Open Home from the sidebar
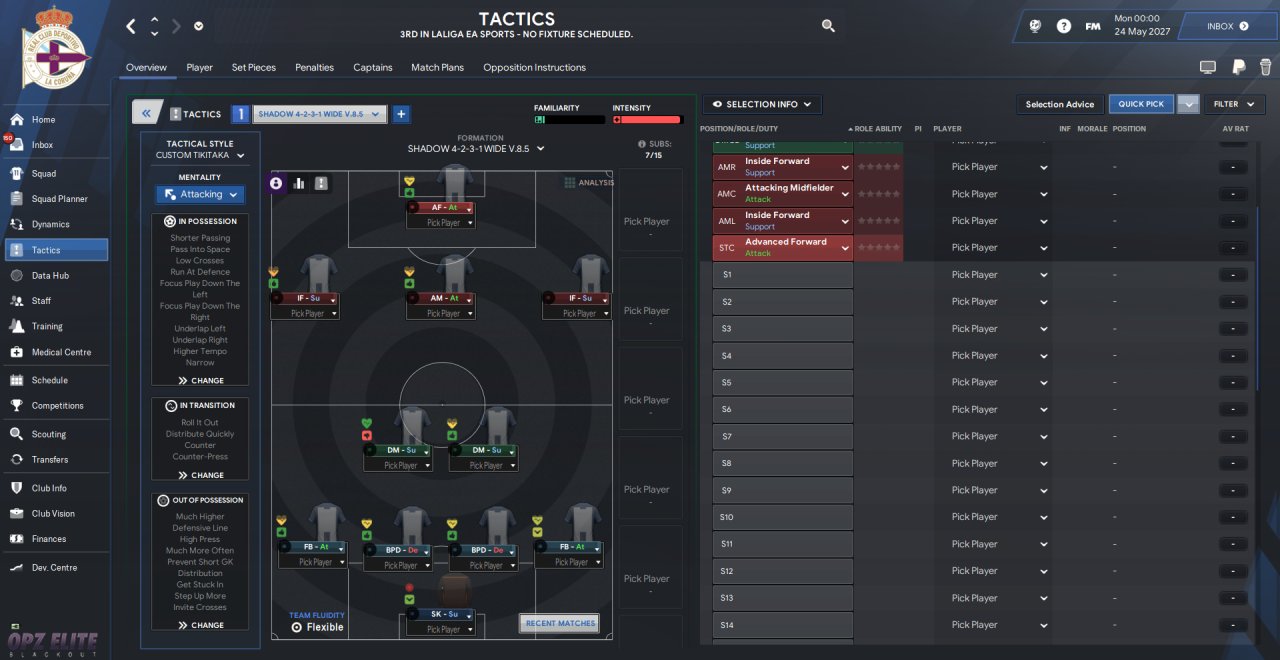This screenshot has width=1280, height=660. 55,119
